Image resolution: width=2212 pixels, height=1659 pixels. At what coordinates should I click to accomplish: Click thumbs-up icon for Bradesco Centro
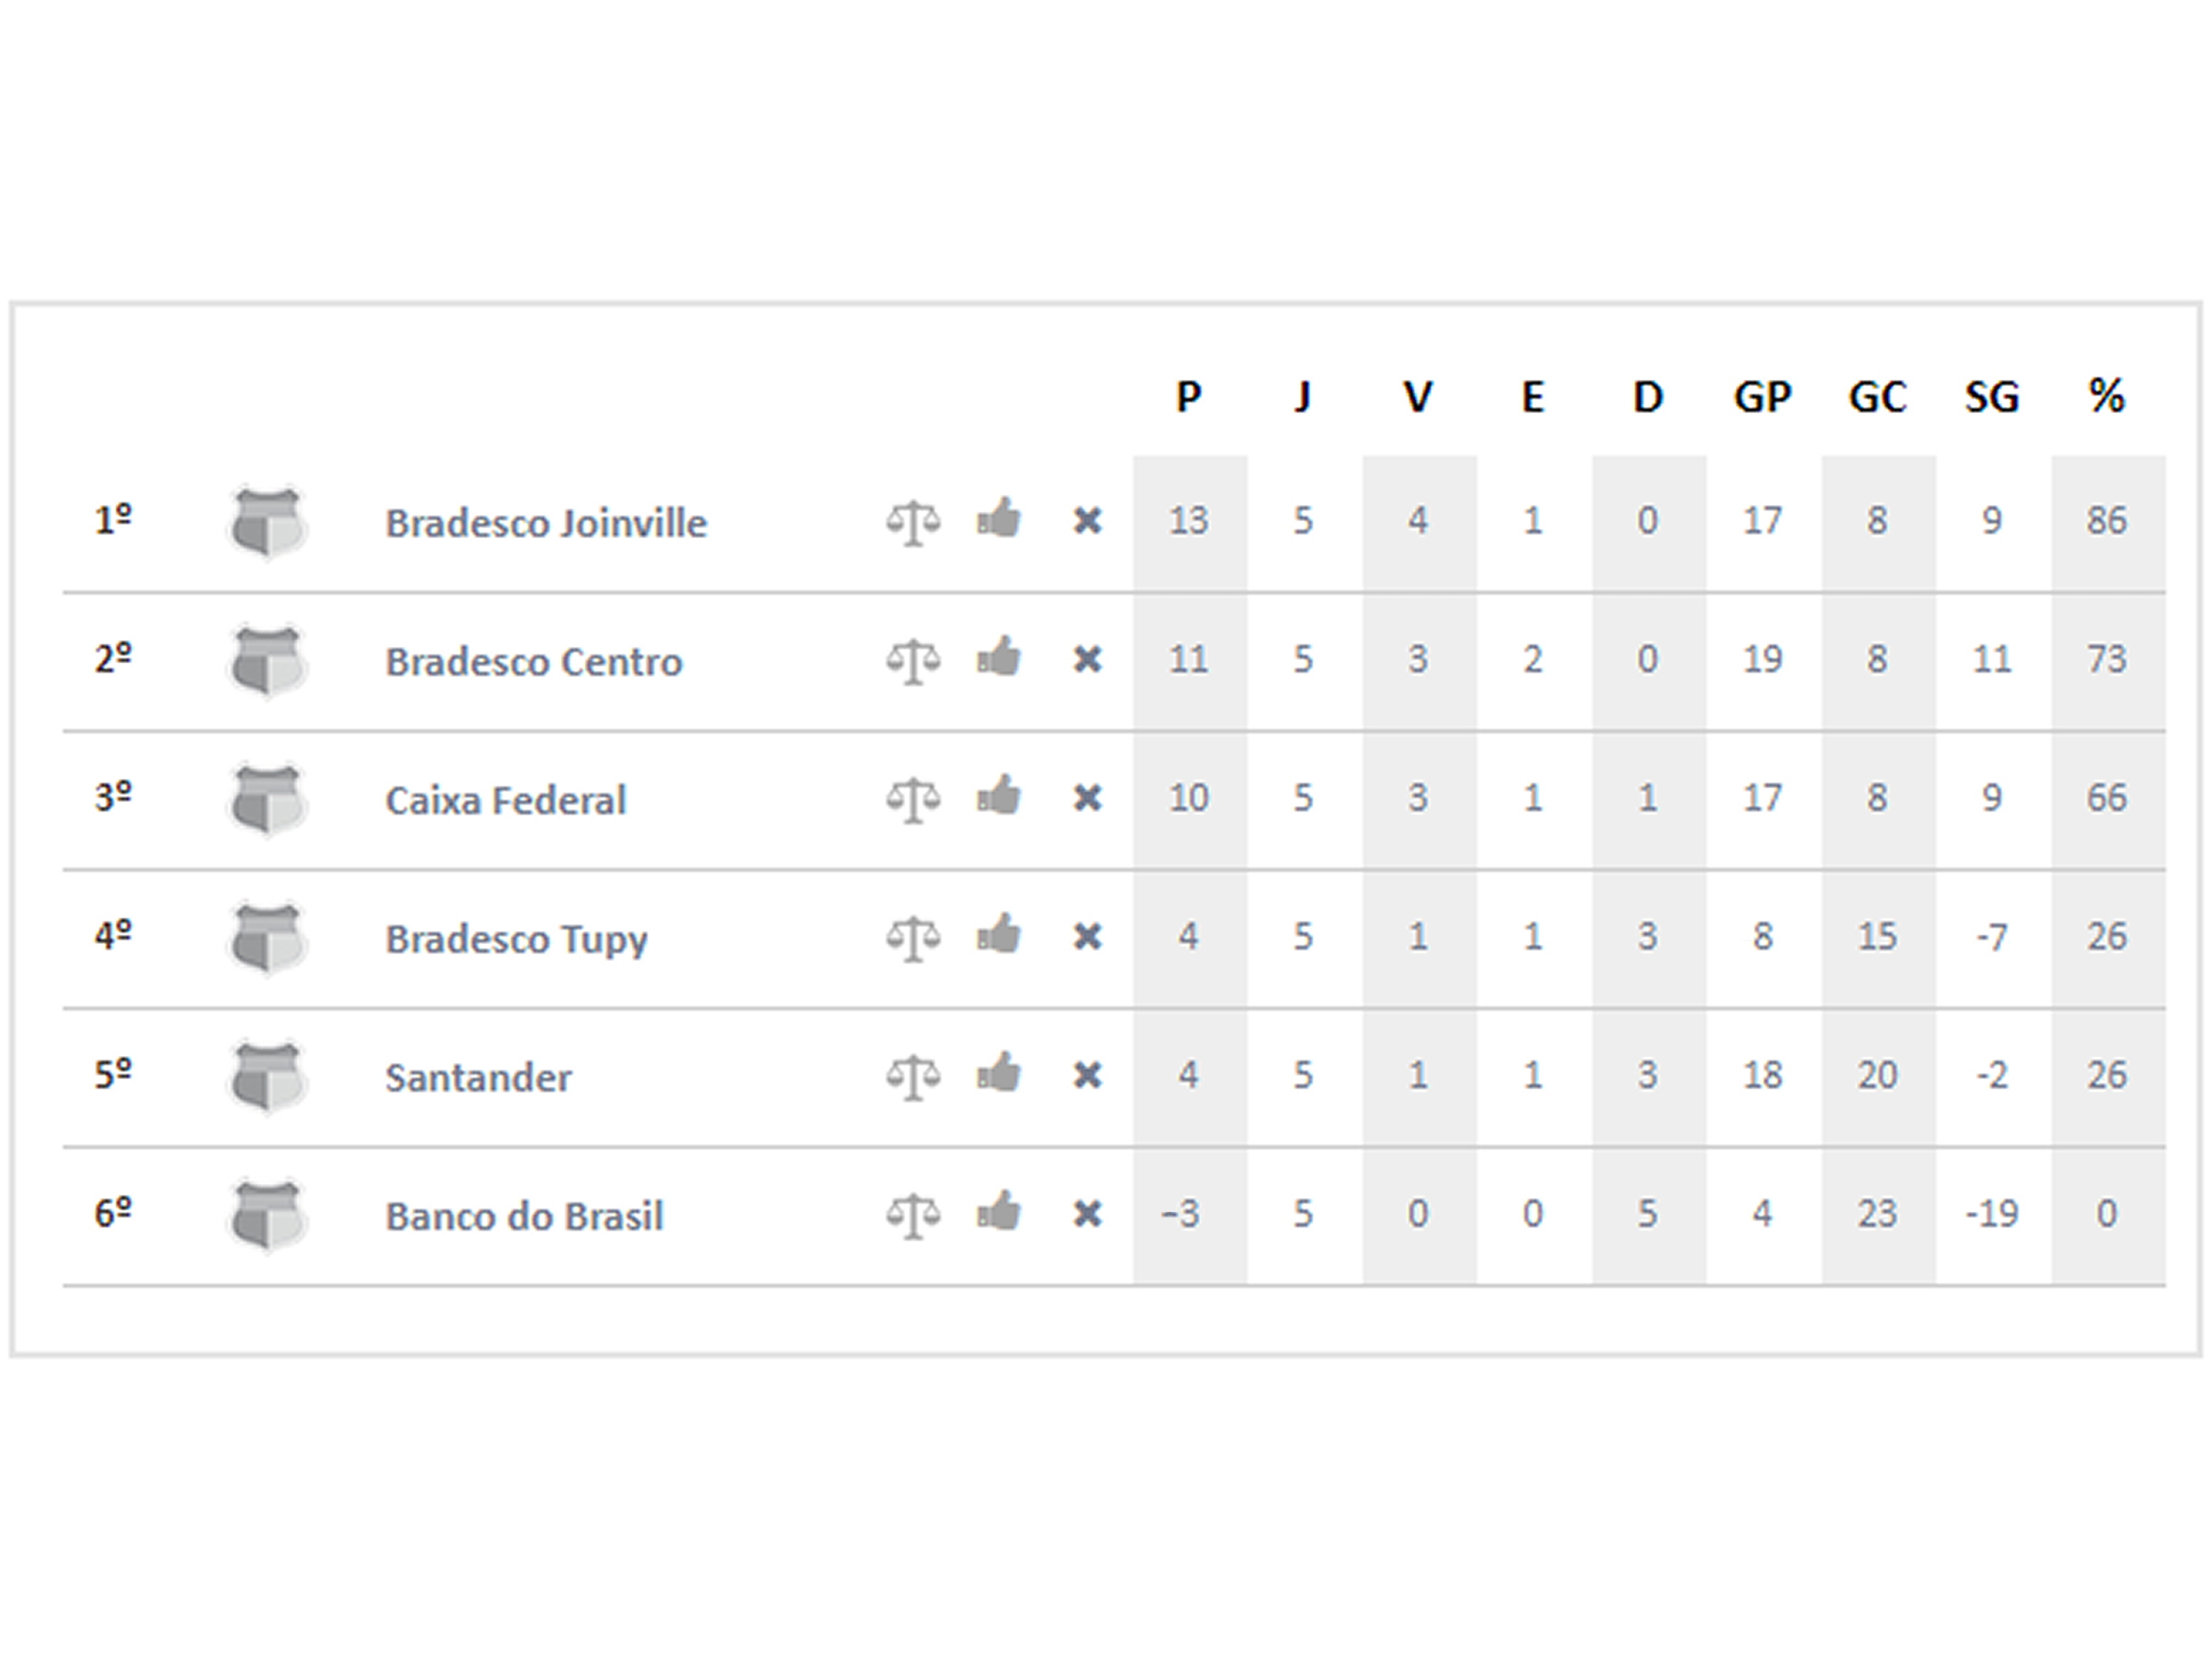tap(999, 657)
